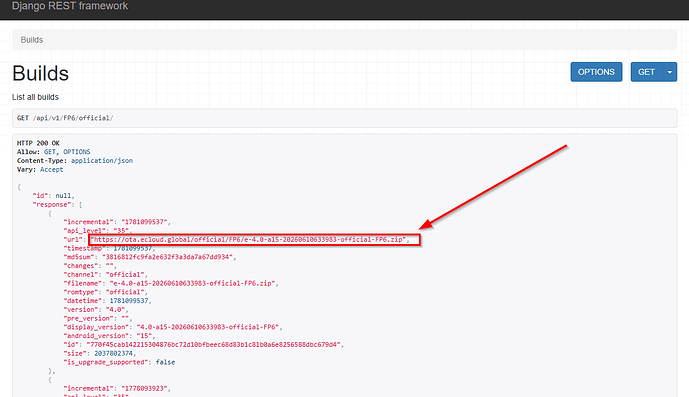This screenshot has height=397, width=689.
Task: Click the 'Allow: GET, OPTIONS' header line
Action: [x=54, y=152]
